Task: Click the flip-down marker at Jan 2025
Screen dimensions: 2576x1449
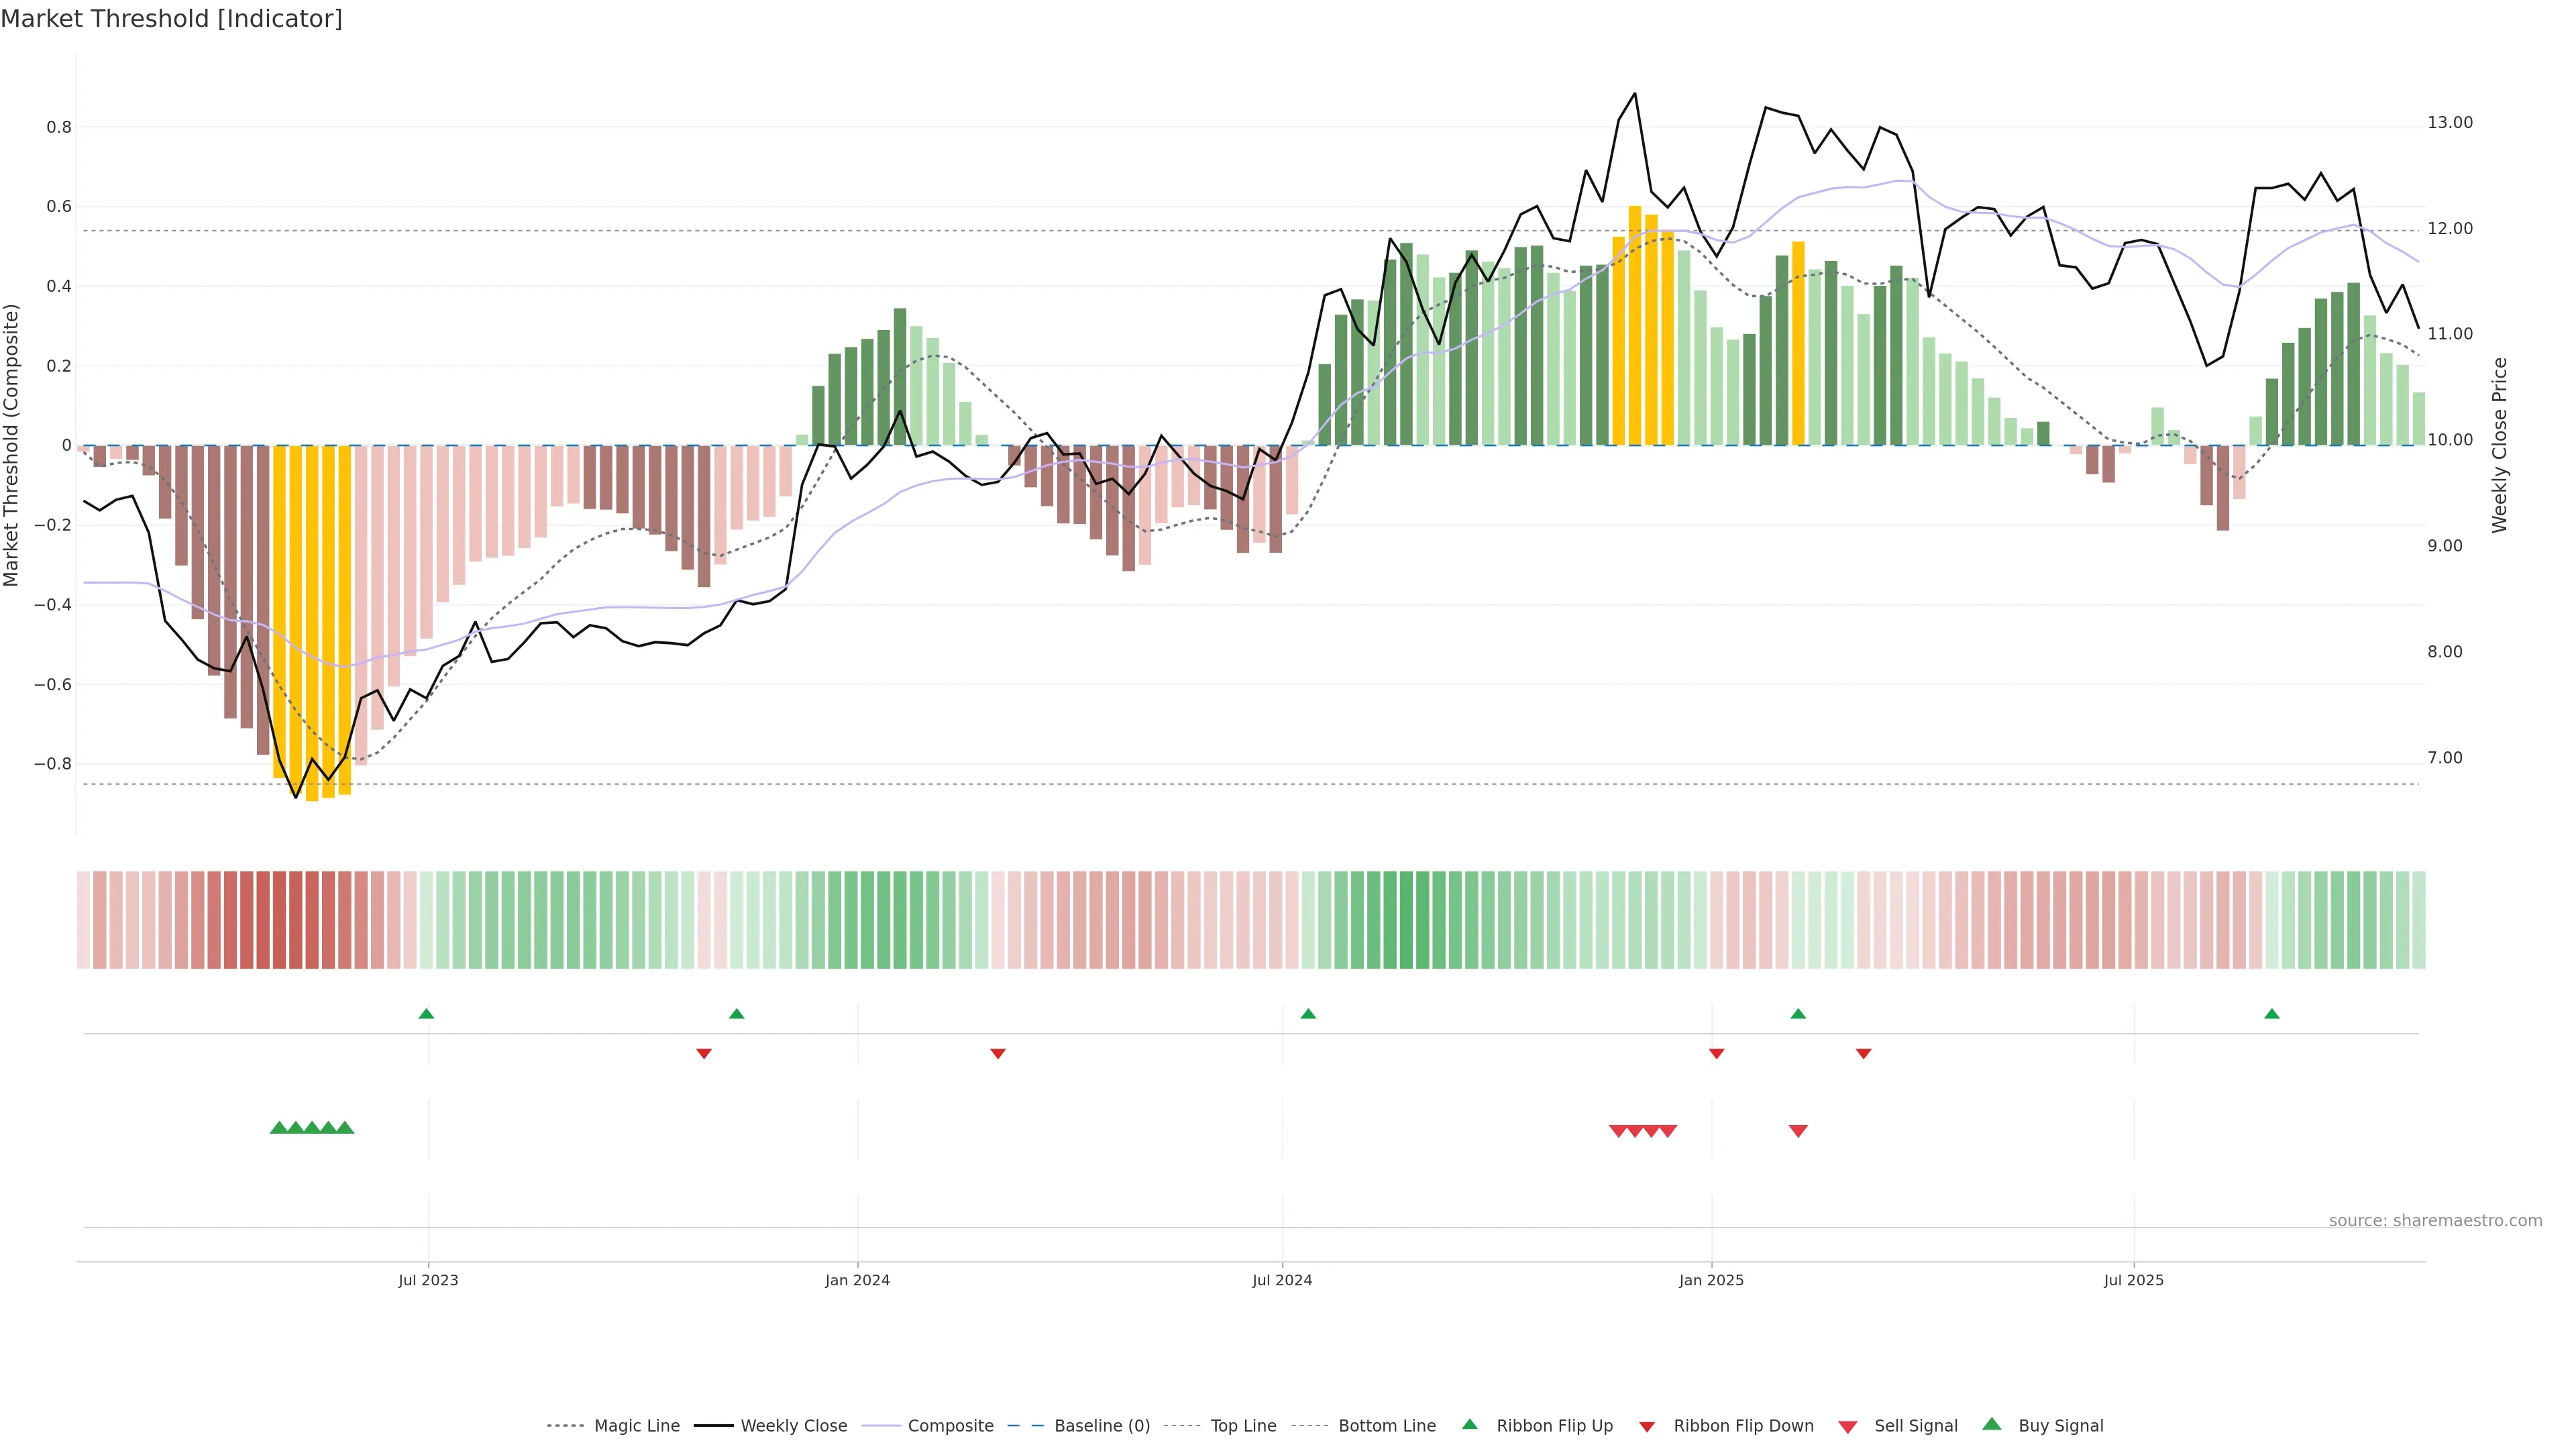Action: pos(1716,1053)
